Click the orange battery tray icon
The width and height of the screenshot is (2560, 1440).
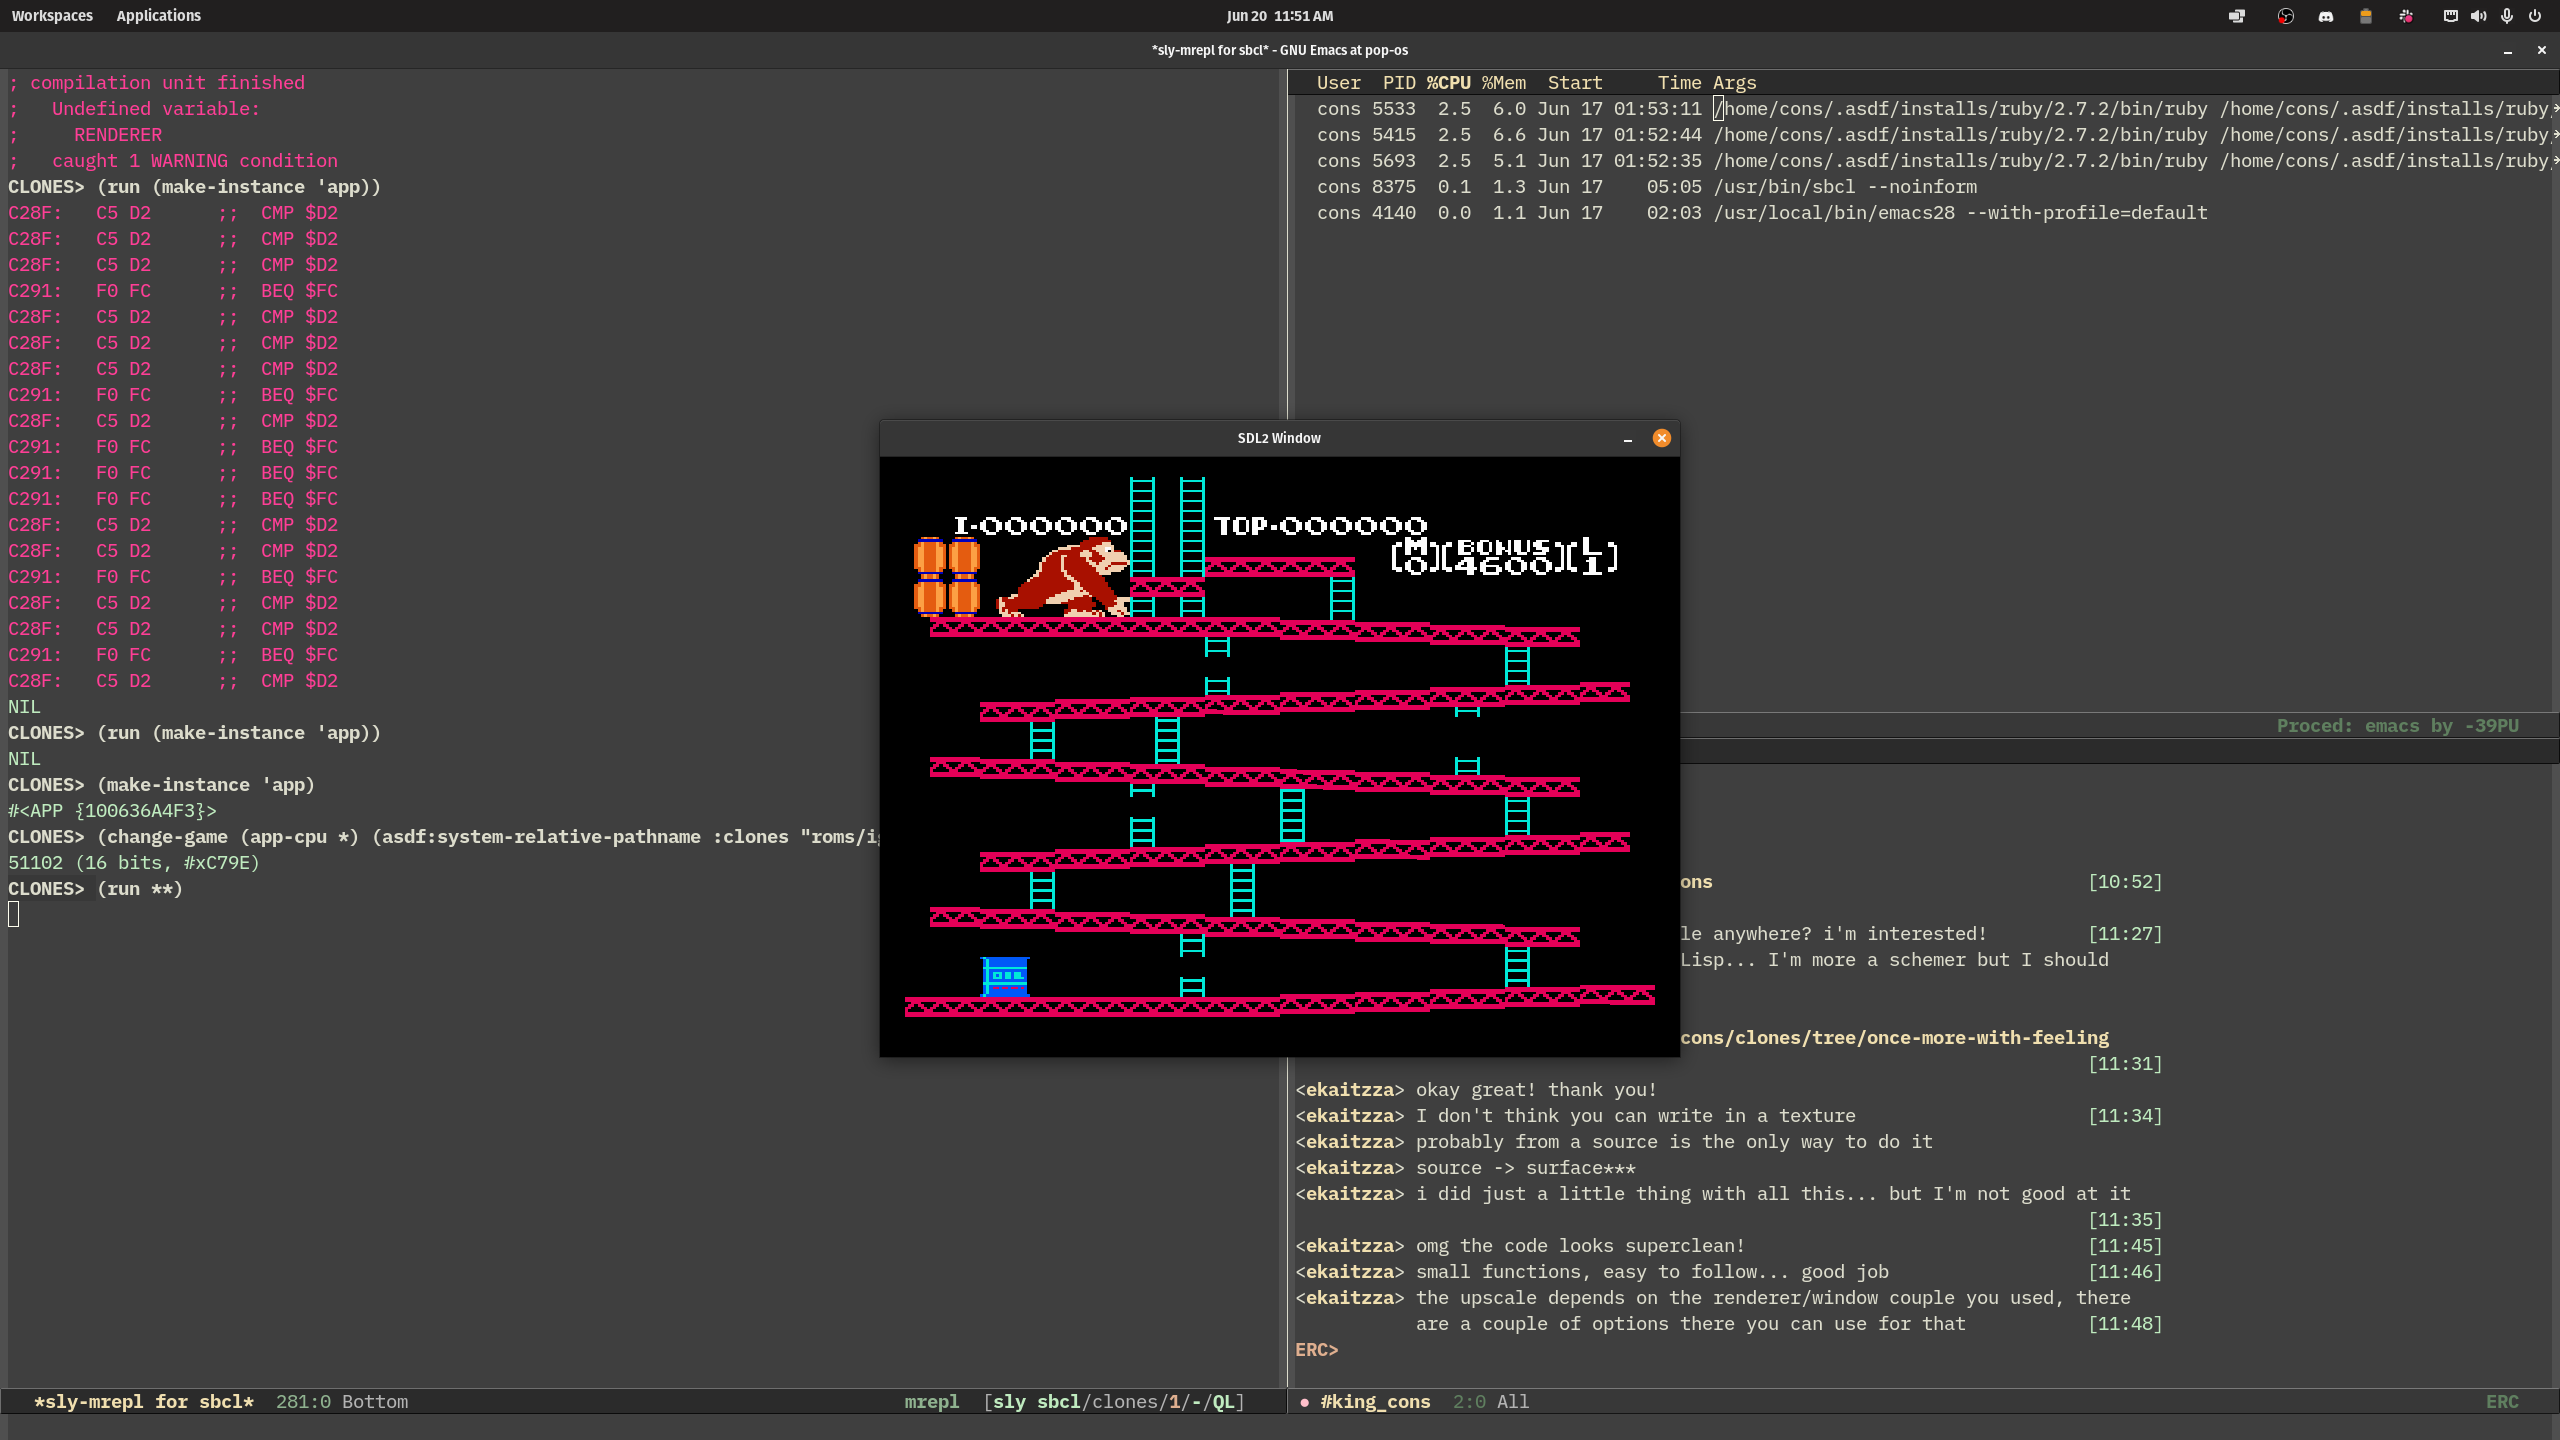tap(2365, 16)
